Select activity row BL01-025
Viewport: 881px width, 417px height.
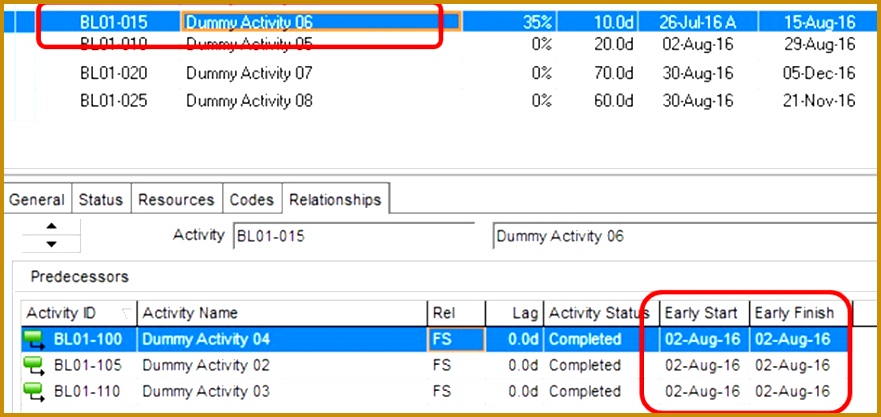click(x=440, y=101)
